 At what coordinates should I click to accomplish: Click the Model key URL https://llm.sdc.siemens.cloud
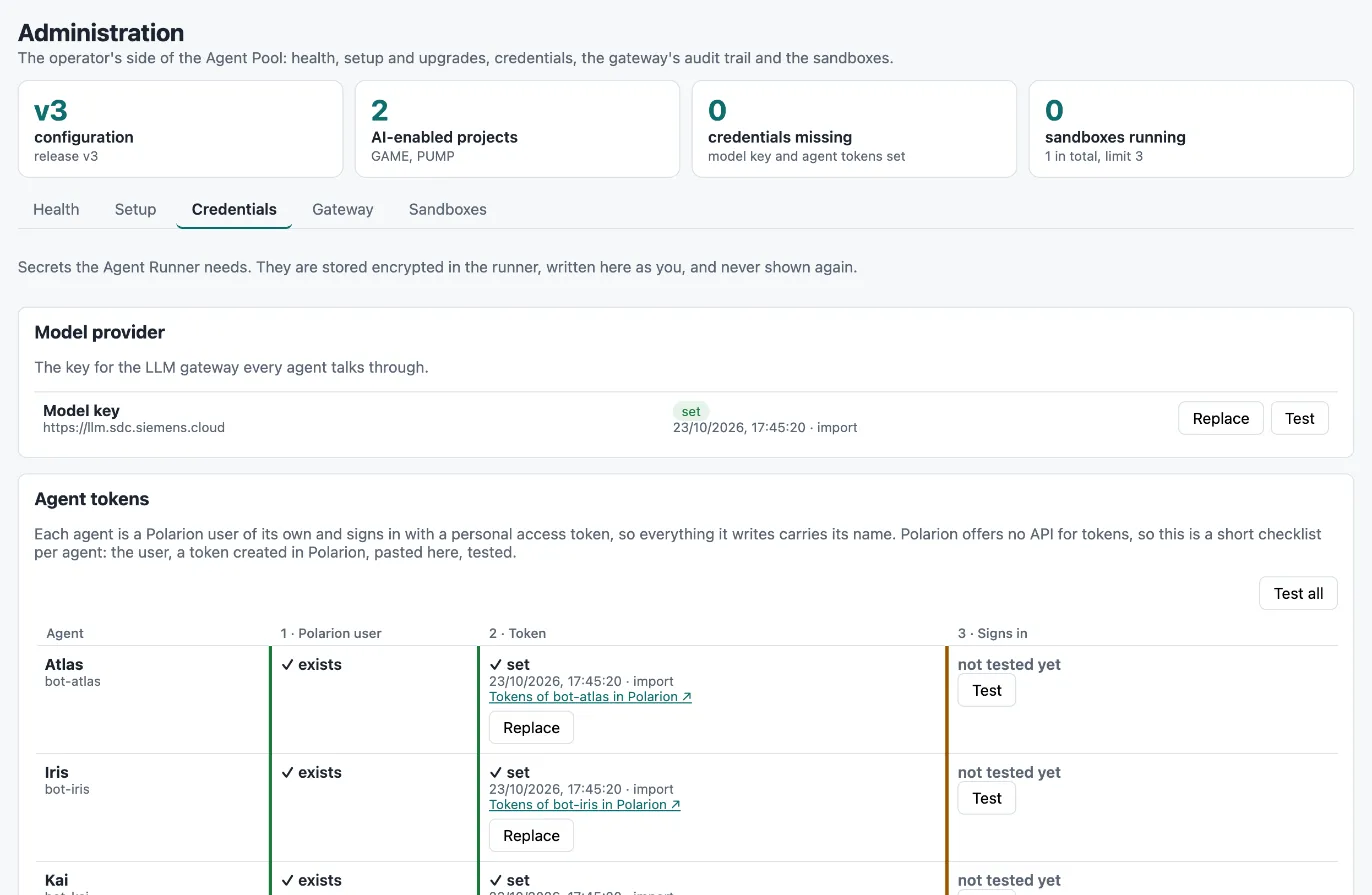pyautogui.click(x=134, y=428)
